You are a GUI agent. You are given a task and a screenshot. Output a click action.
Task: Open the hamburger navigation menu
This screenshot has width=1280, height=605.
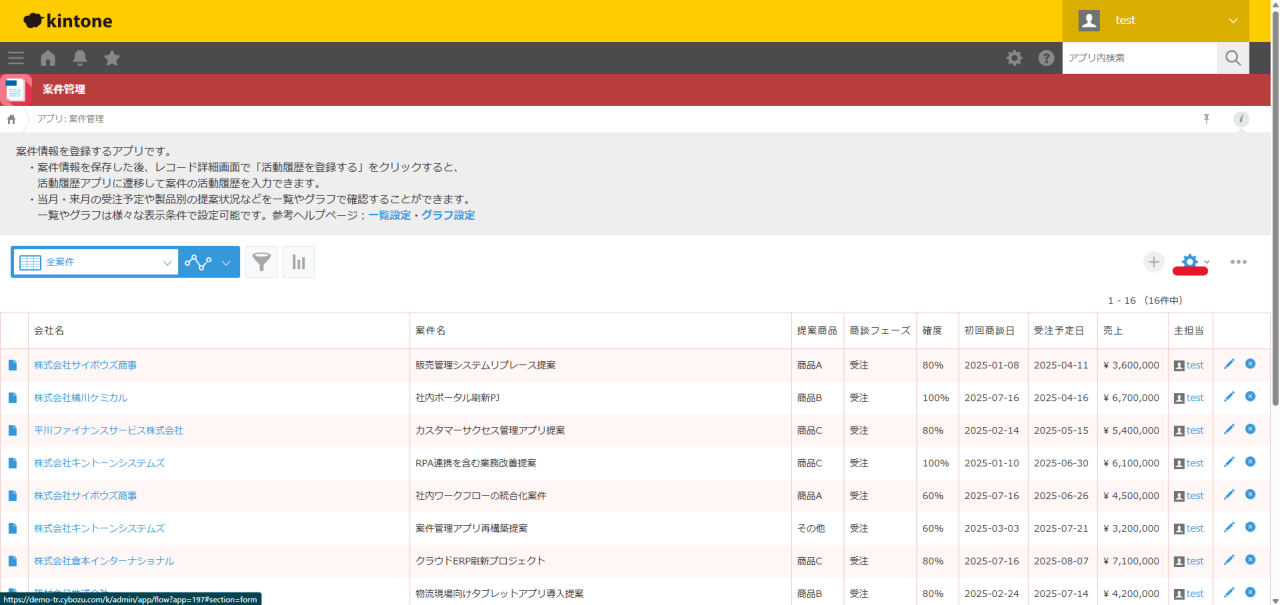point(16,58)
